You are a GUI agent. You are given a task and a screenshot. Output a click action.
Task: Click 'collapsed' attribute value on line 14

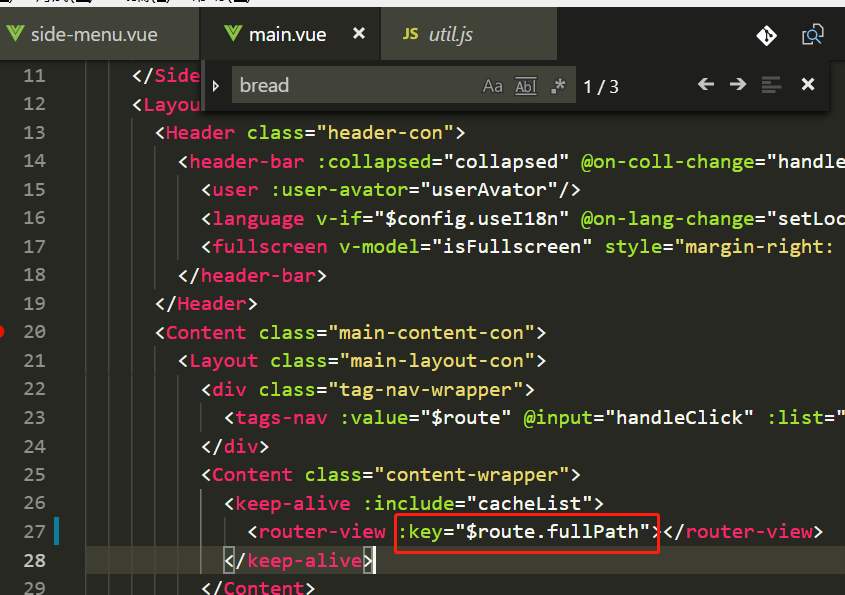click(507, 162)
